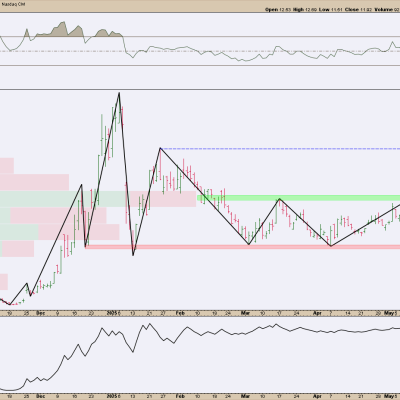400x400 pixels.
Task: Click the zigzag peak near Mar 17
Action: (279, 199)
